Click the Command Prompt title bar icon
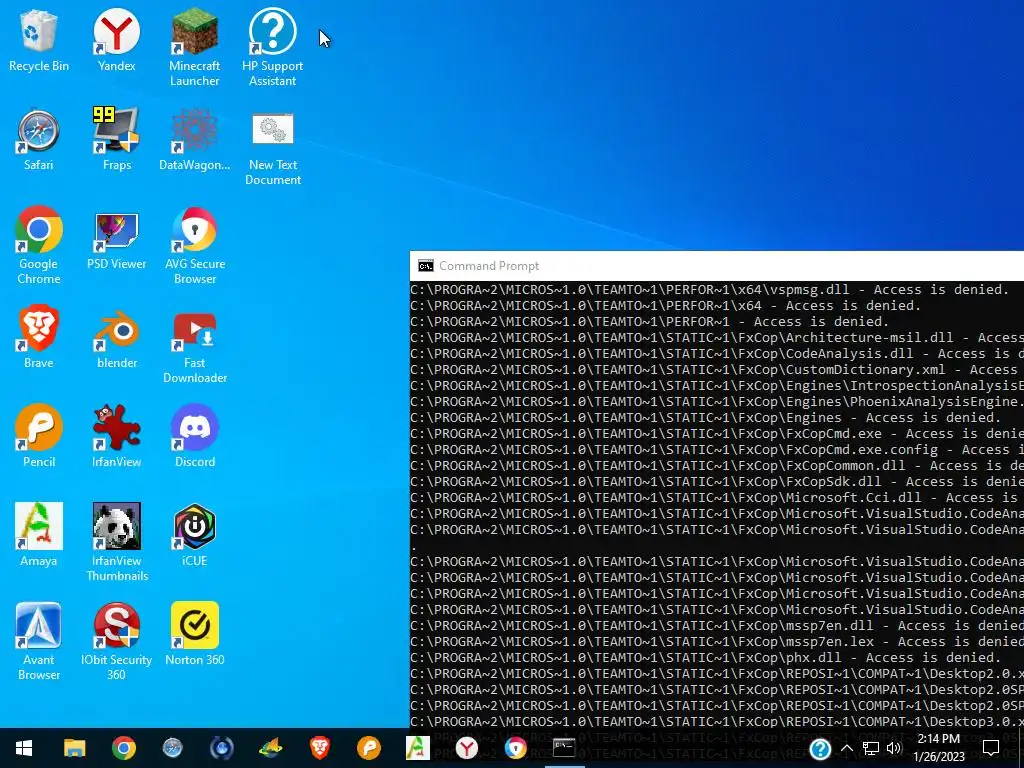The width and height of the screenshot is (1024, 768). (426, 266)
